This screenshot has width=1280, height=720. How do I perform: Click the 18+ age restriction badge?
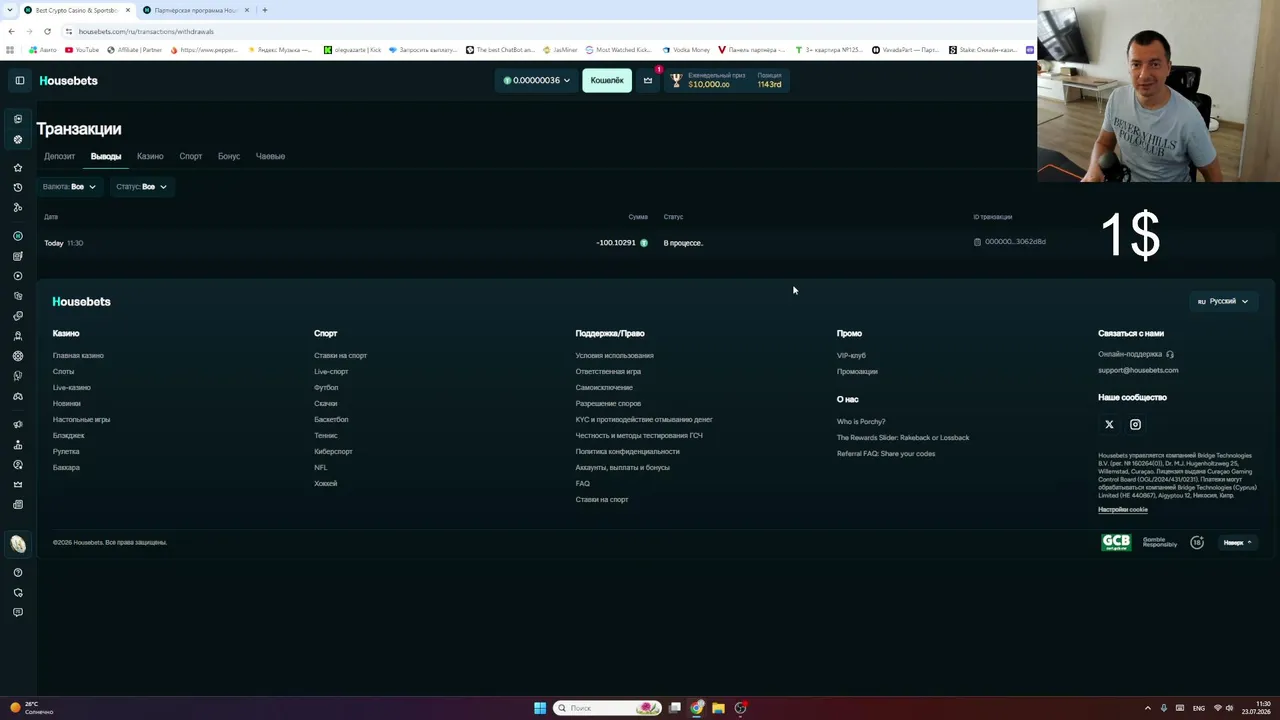[1197, 542]
